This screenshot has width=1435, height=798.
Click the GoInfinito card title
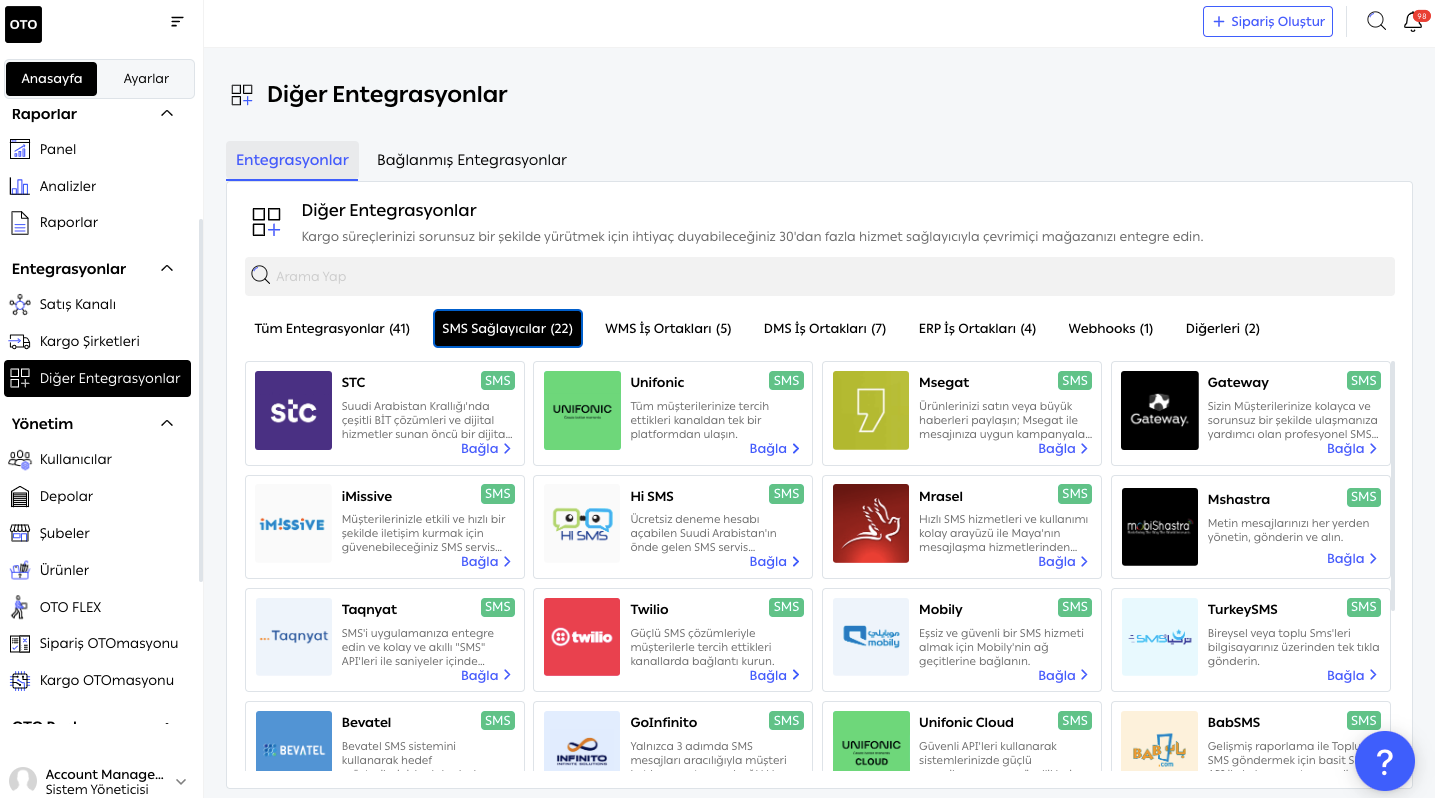pyautogui.click(x=664, y=722)
